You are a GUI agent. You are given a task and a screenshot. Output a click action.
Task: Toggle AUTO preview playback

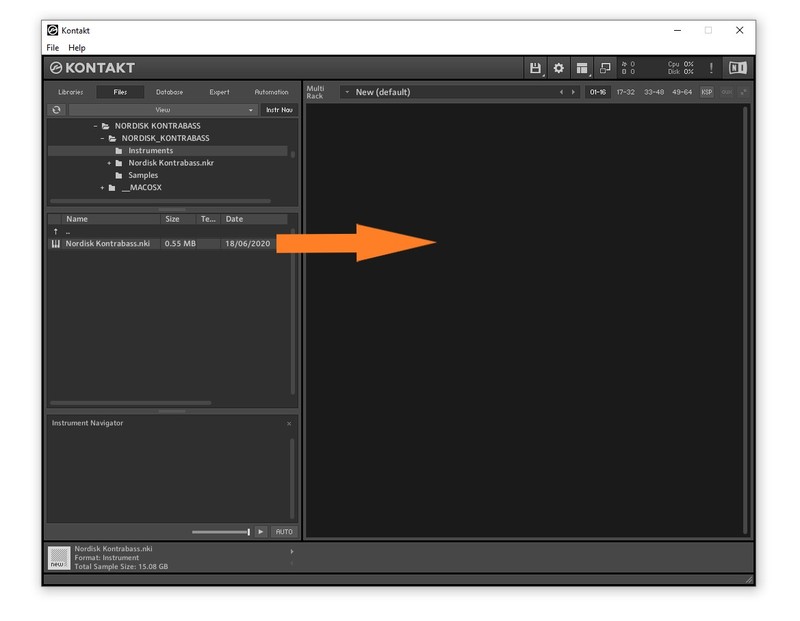[284, 532]
